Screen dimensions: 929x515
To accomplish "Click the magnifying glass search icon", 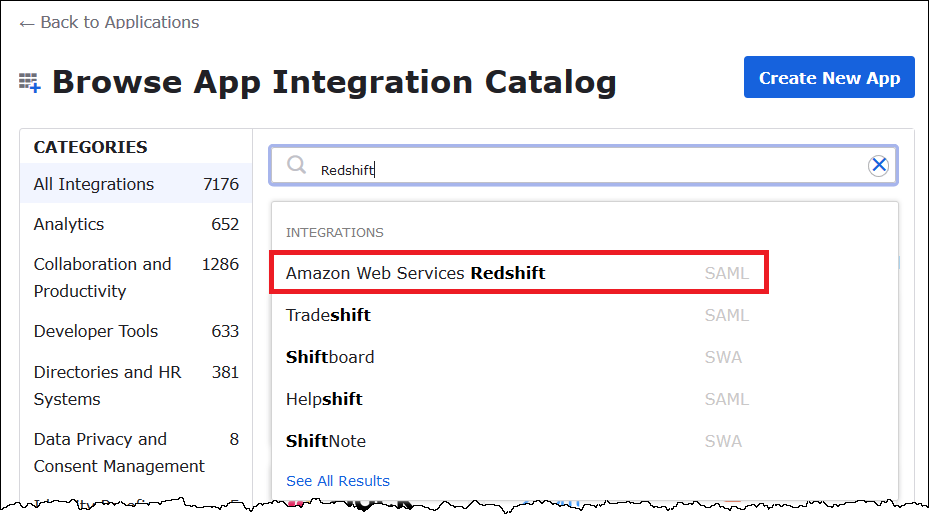I will (x=296, y=165).
